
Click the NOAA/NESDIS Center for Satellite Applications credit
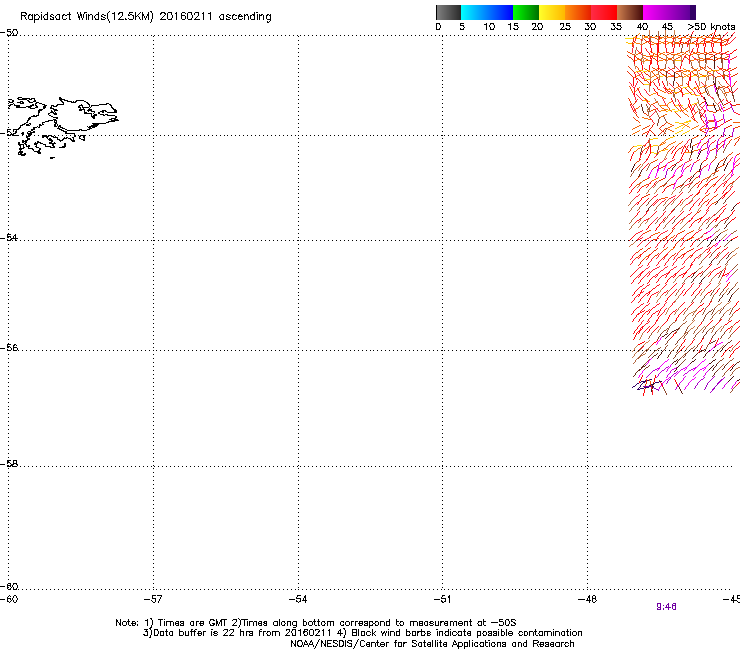[x=432, y=644]
